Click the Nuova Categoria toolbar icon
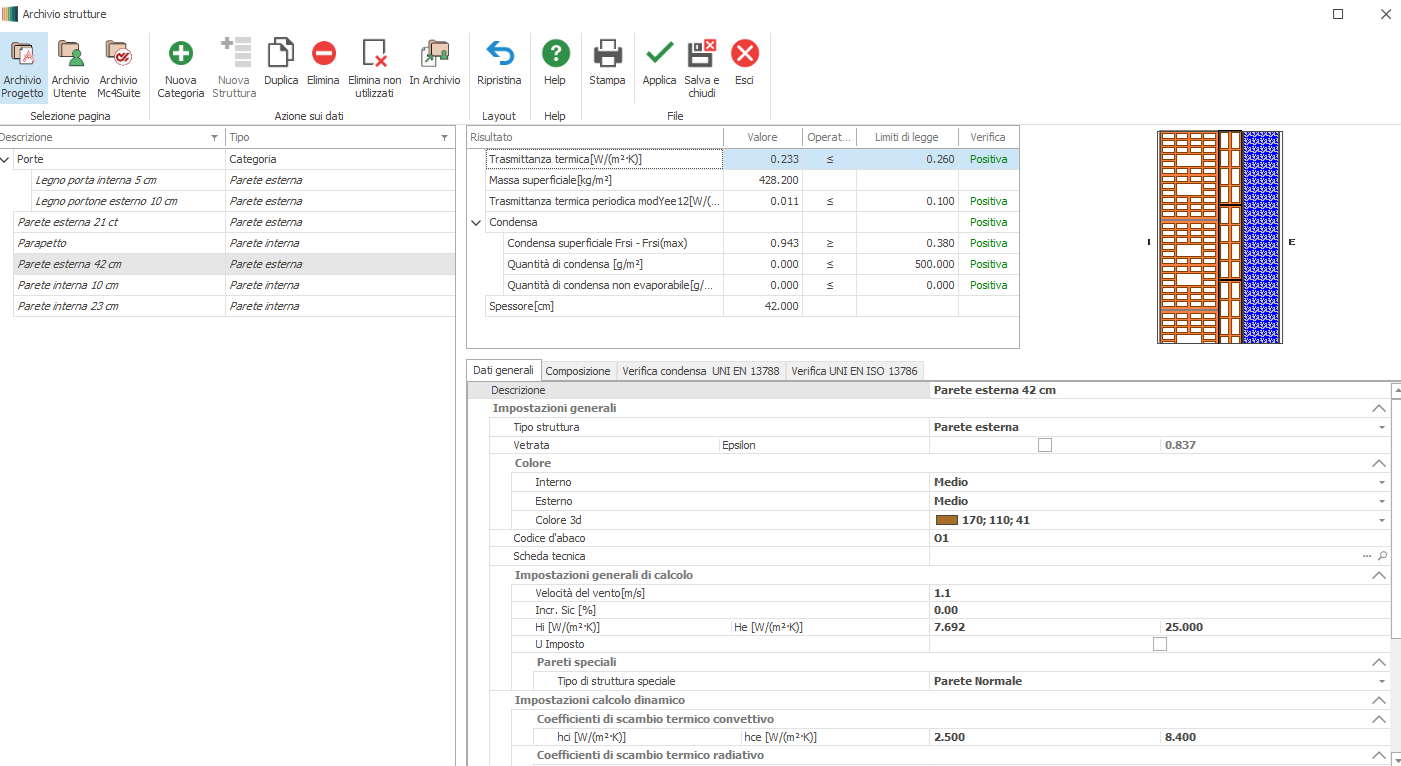1401x766 pixels. [x=180, y=55]
